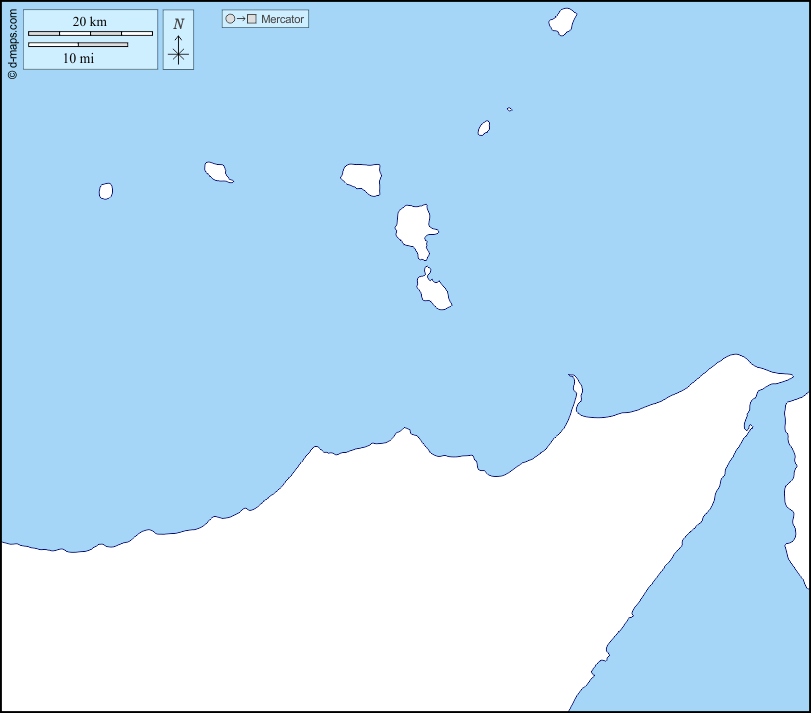811x713 pixels.
Task: Click the largest central island
Action: coord(413,228)
